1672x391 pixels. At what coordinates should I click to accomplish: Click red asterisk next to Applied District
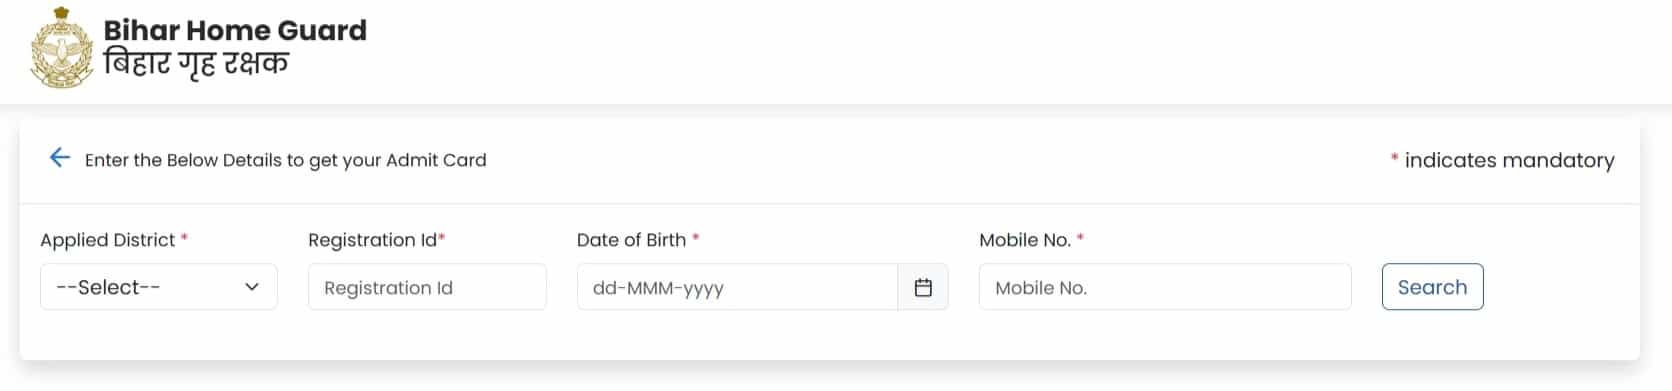click(x=184, y=238)
